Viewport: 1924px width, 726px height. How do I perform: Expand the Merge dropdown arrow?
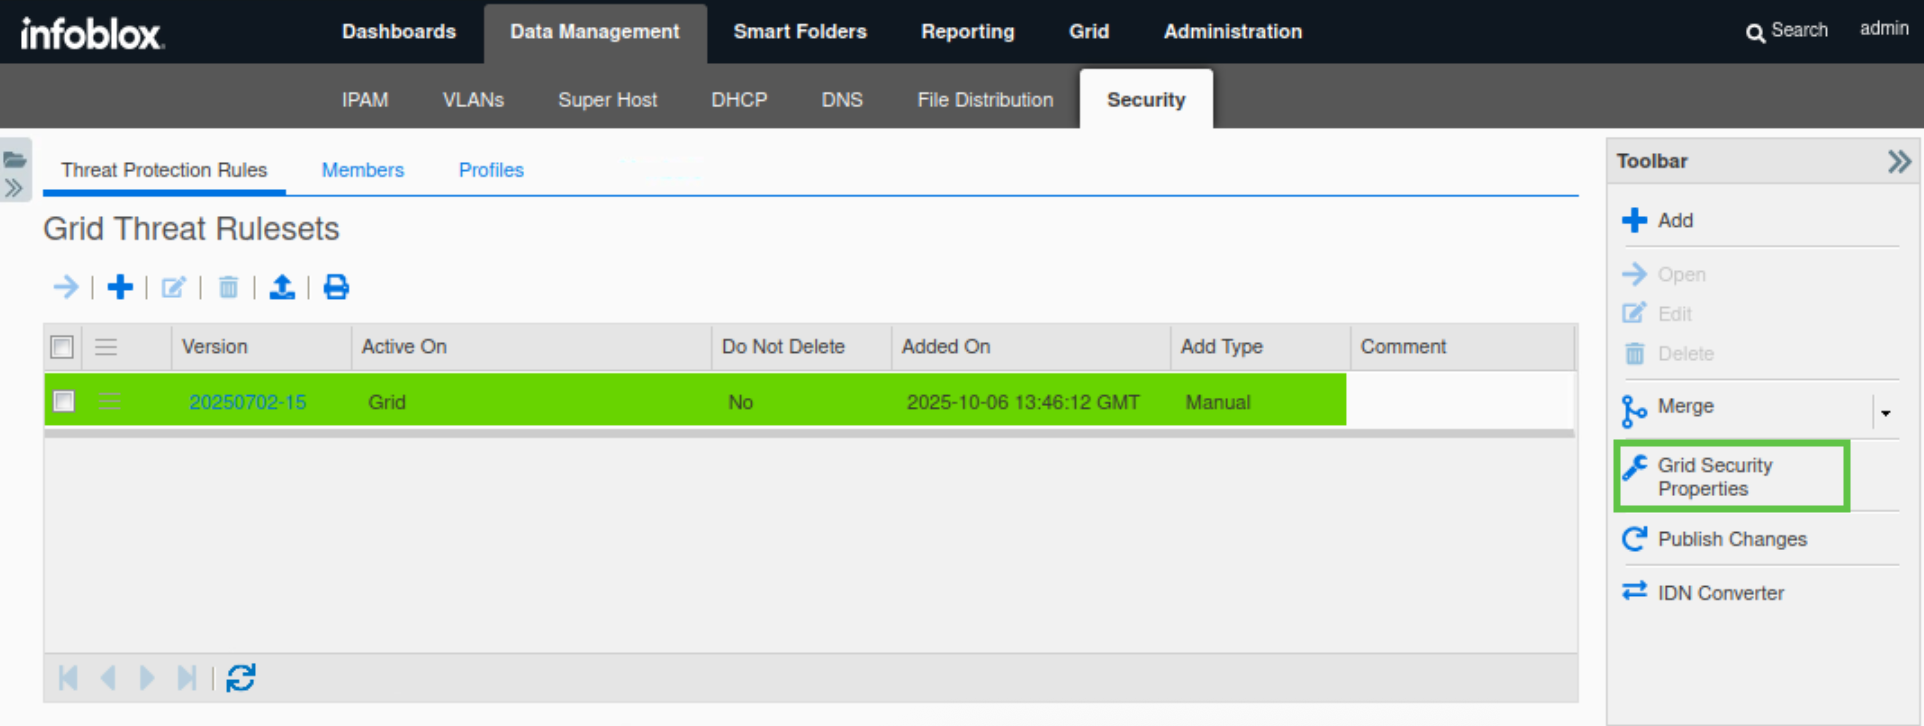[x=1885, y=412]
